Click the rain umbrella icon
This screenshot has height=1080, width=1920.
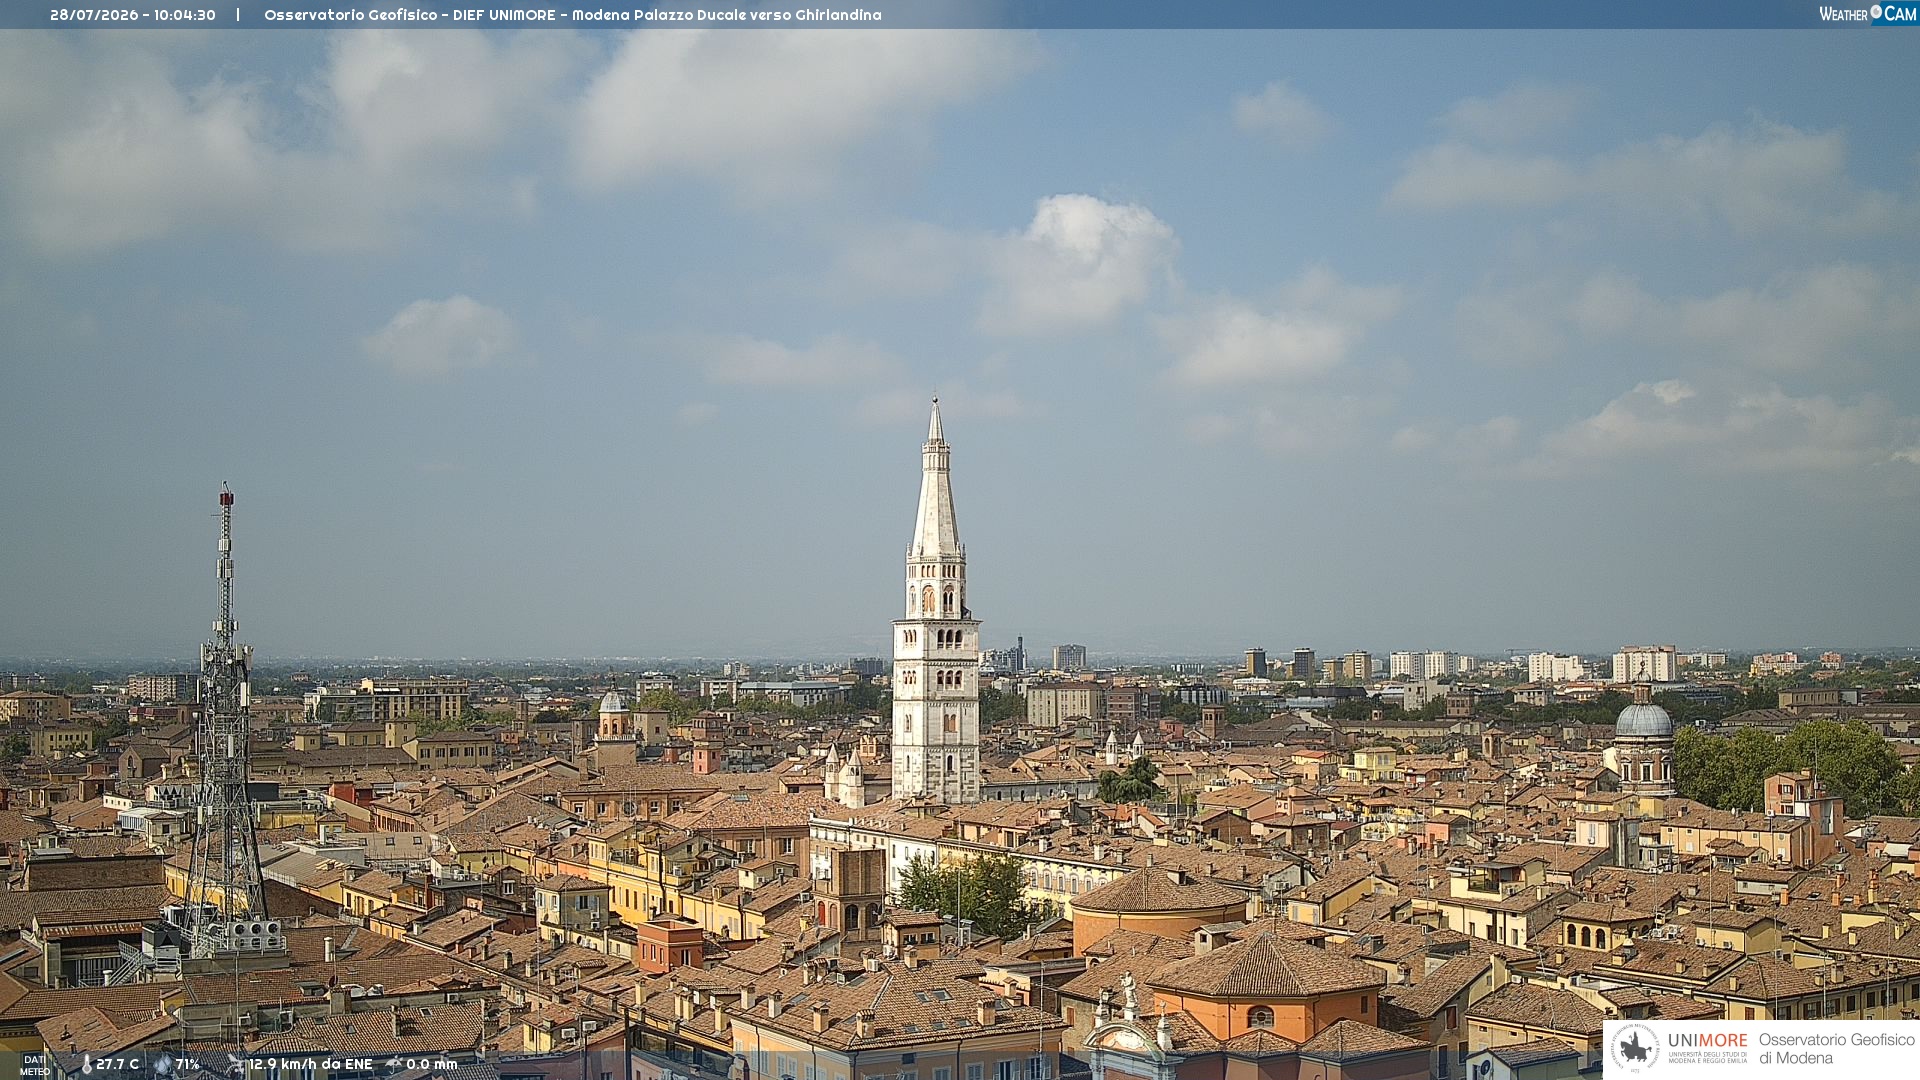click(393, 1064)
